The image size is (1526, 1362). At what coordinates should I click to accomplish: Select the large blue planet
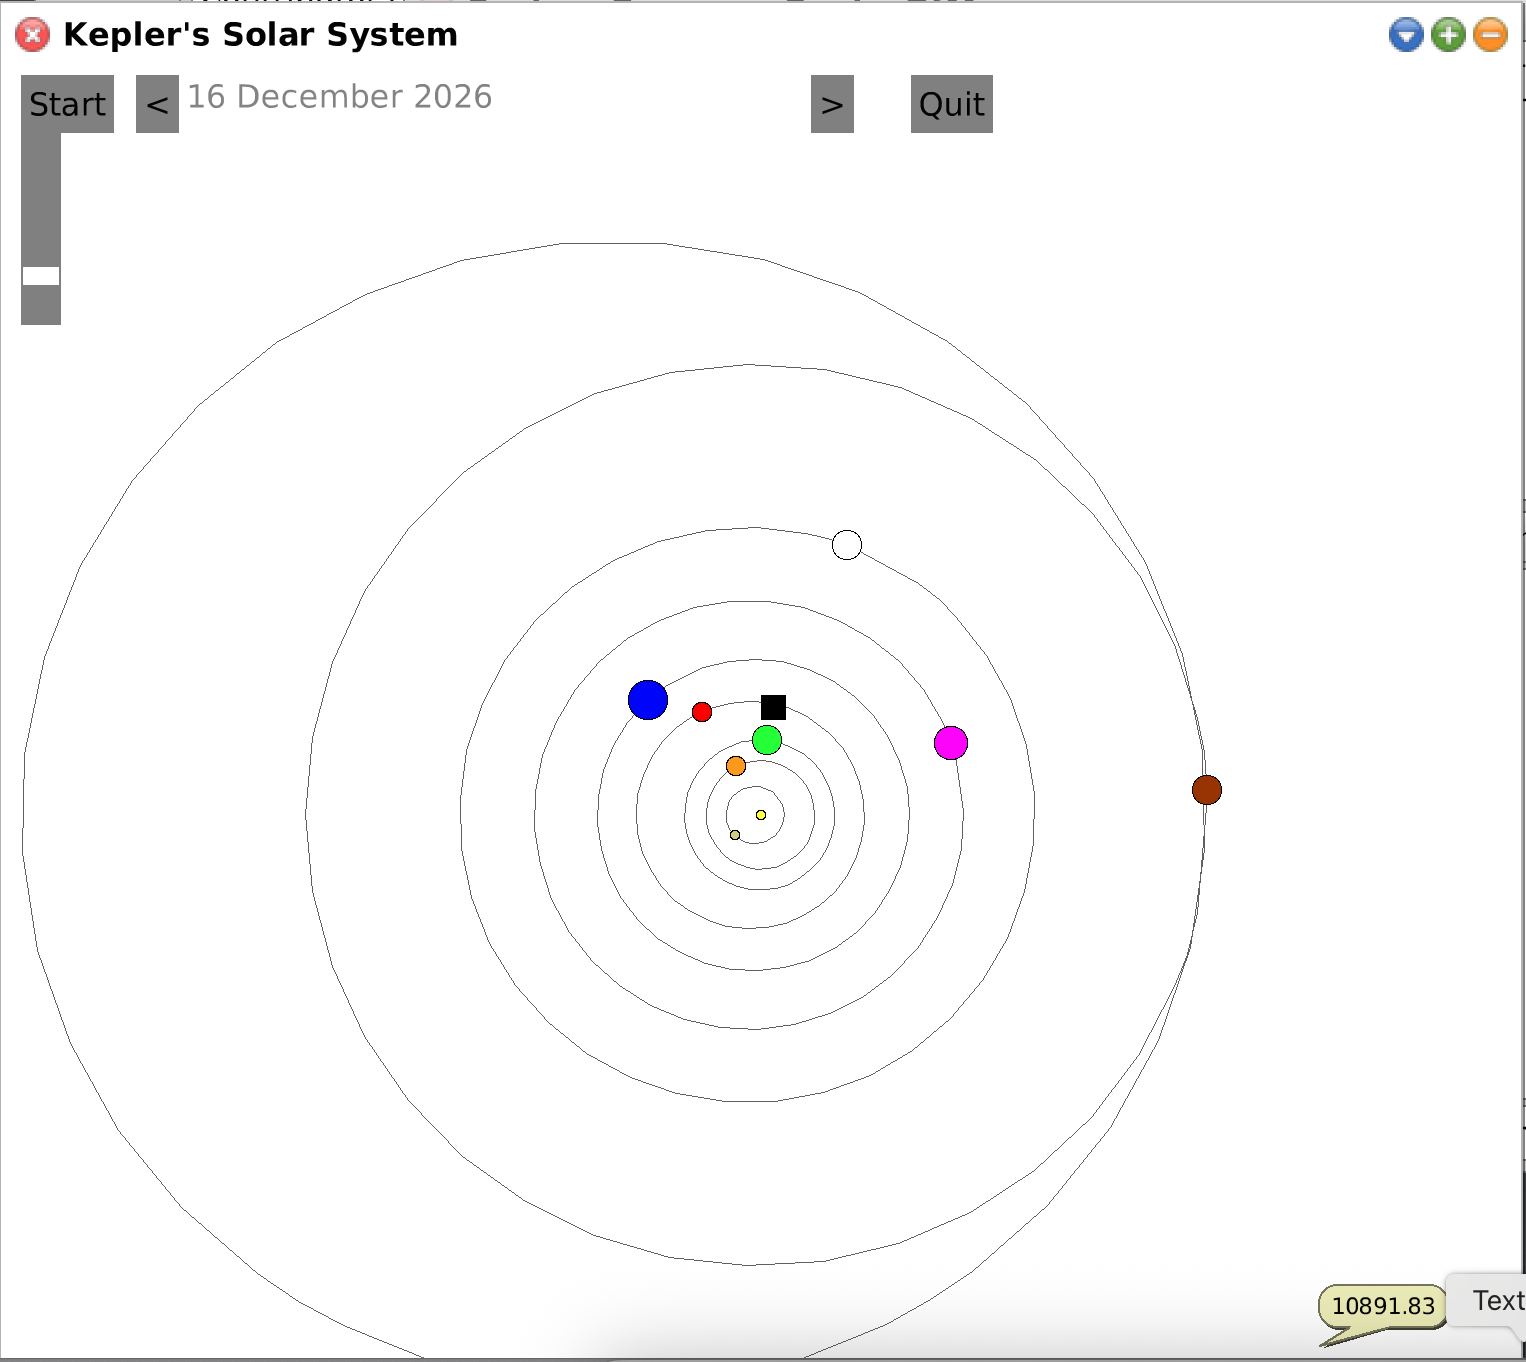[648, 700]
